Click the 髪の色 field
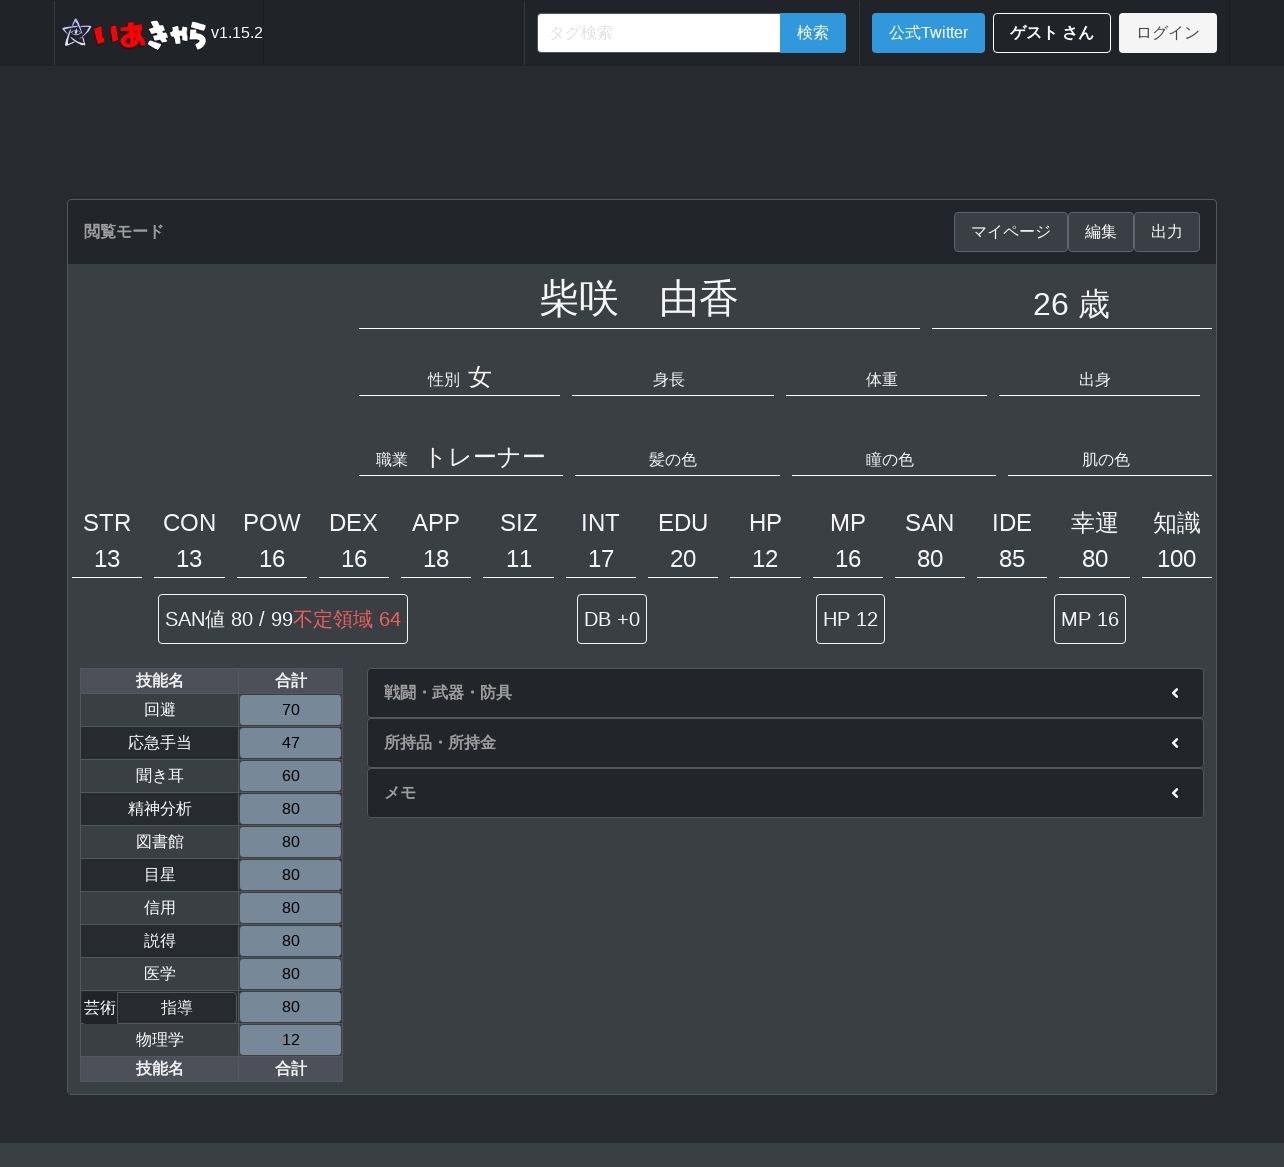Screen dimensions: 1284x1167 (x=677, y=459)
